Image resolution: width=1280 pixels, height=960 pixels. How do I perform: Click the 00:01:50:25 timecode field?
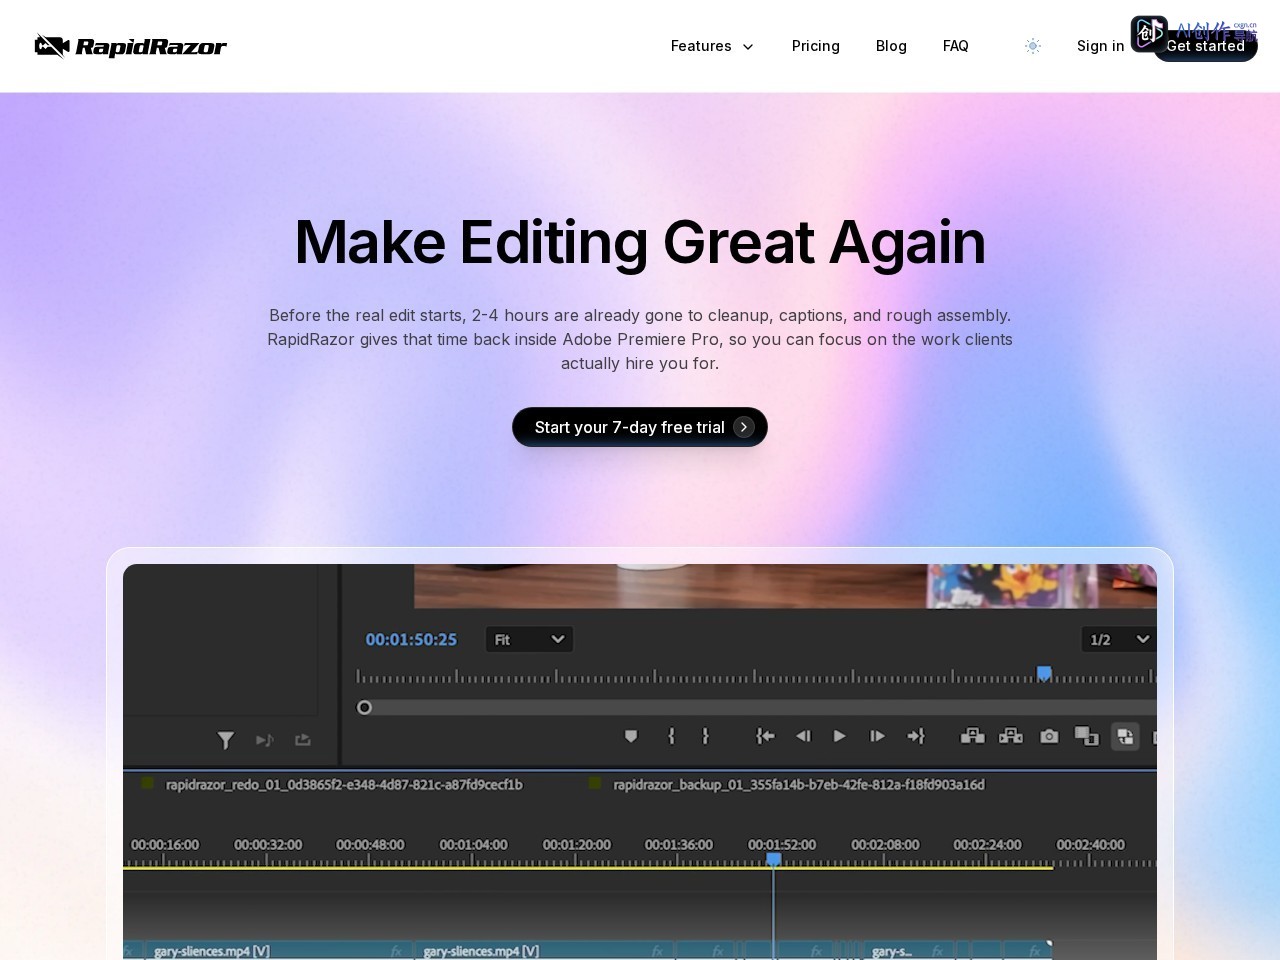tap(411, 639)
